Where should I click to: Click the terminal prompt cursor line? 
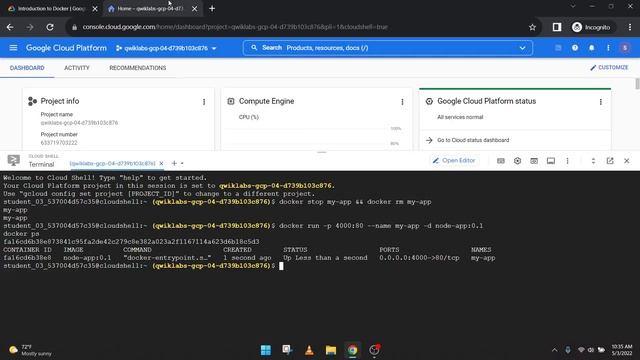[x=281, y=266]
